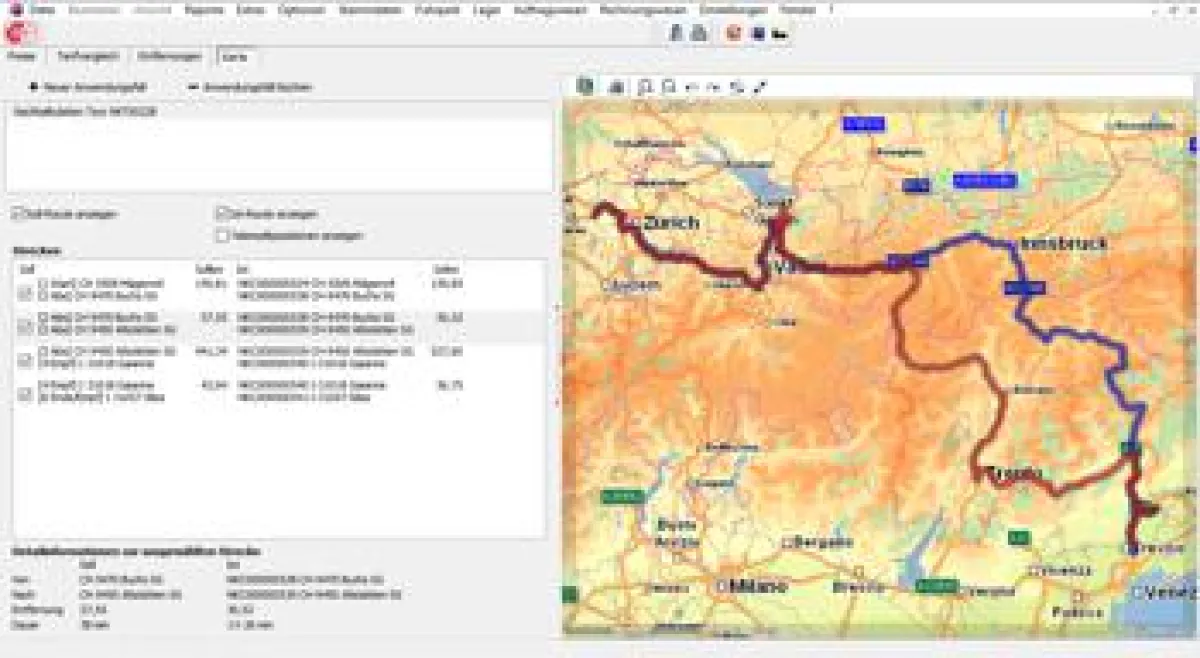The image size is (1200, 658).
Task: Click the forward navigation arrow on map toolbar
Action: pyautogui.click(x=715, y=86)
